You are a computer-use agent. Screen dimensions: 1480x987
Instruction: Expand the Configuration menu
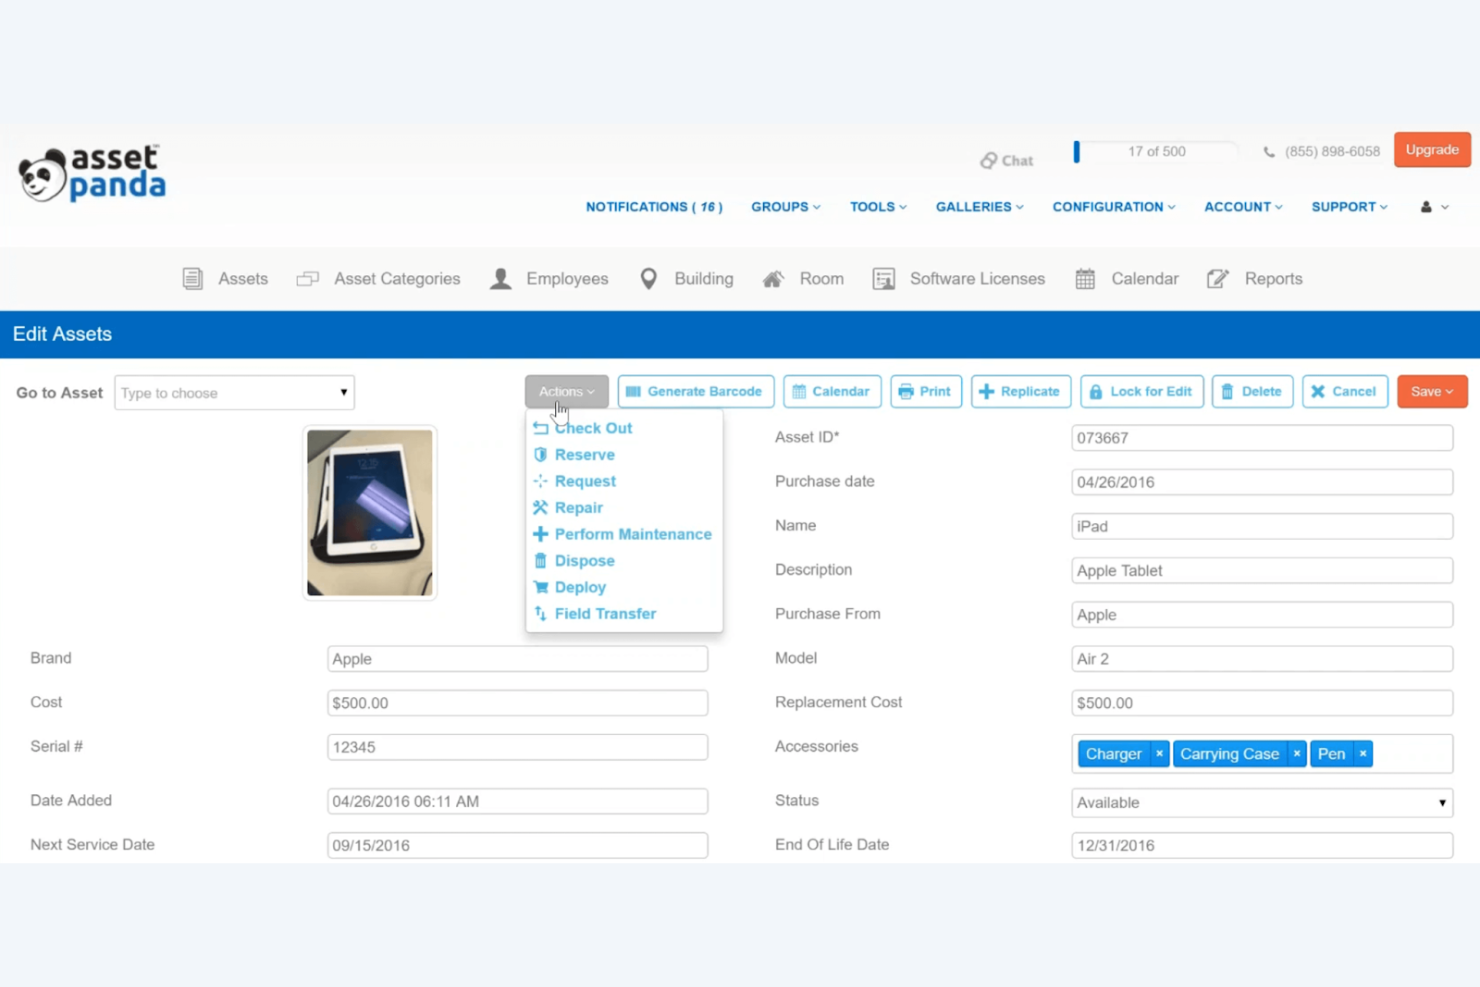(x=1114, y=207)
